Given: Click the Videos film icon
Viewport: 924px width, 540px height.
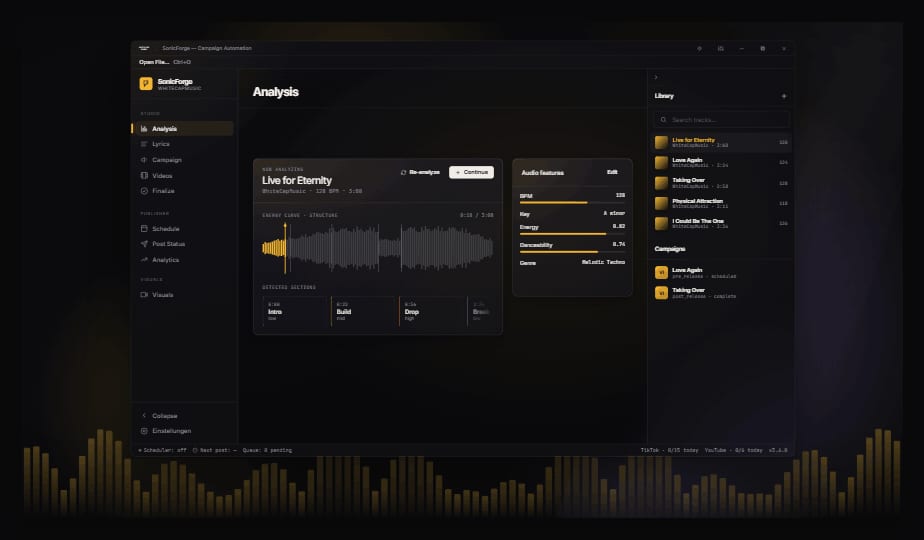Looking at the screenshot, I should (x=144, y=176).
